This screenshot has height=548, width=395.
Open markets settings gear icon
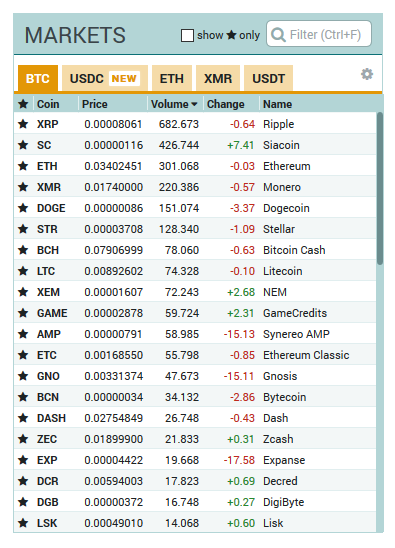(x=367, y=74)
